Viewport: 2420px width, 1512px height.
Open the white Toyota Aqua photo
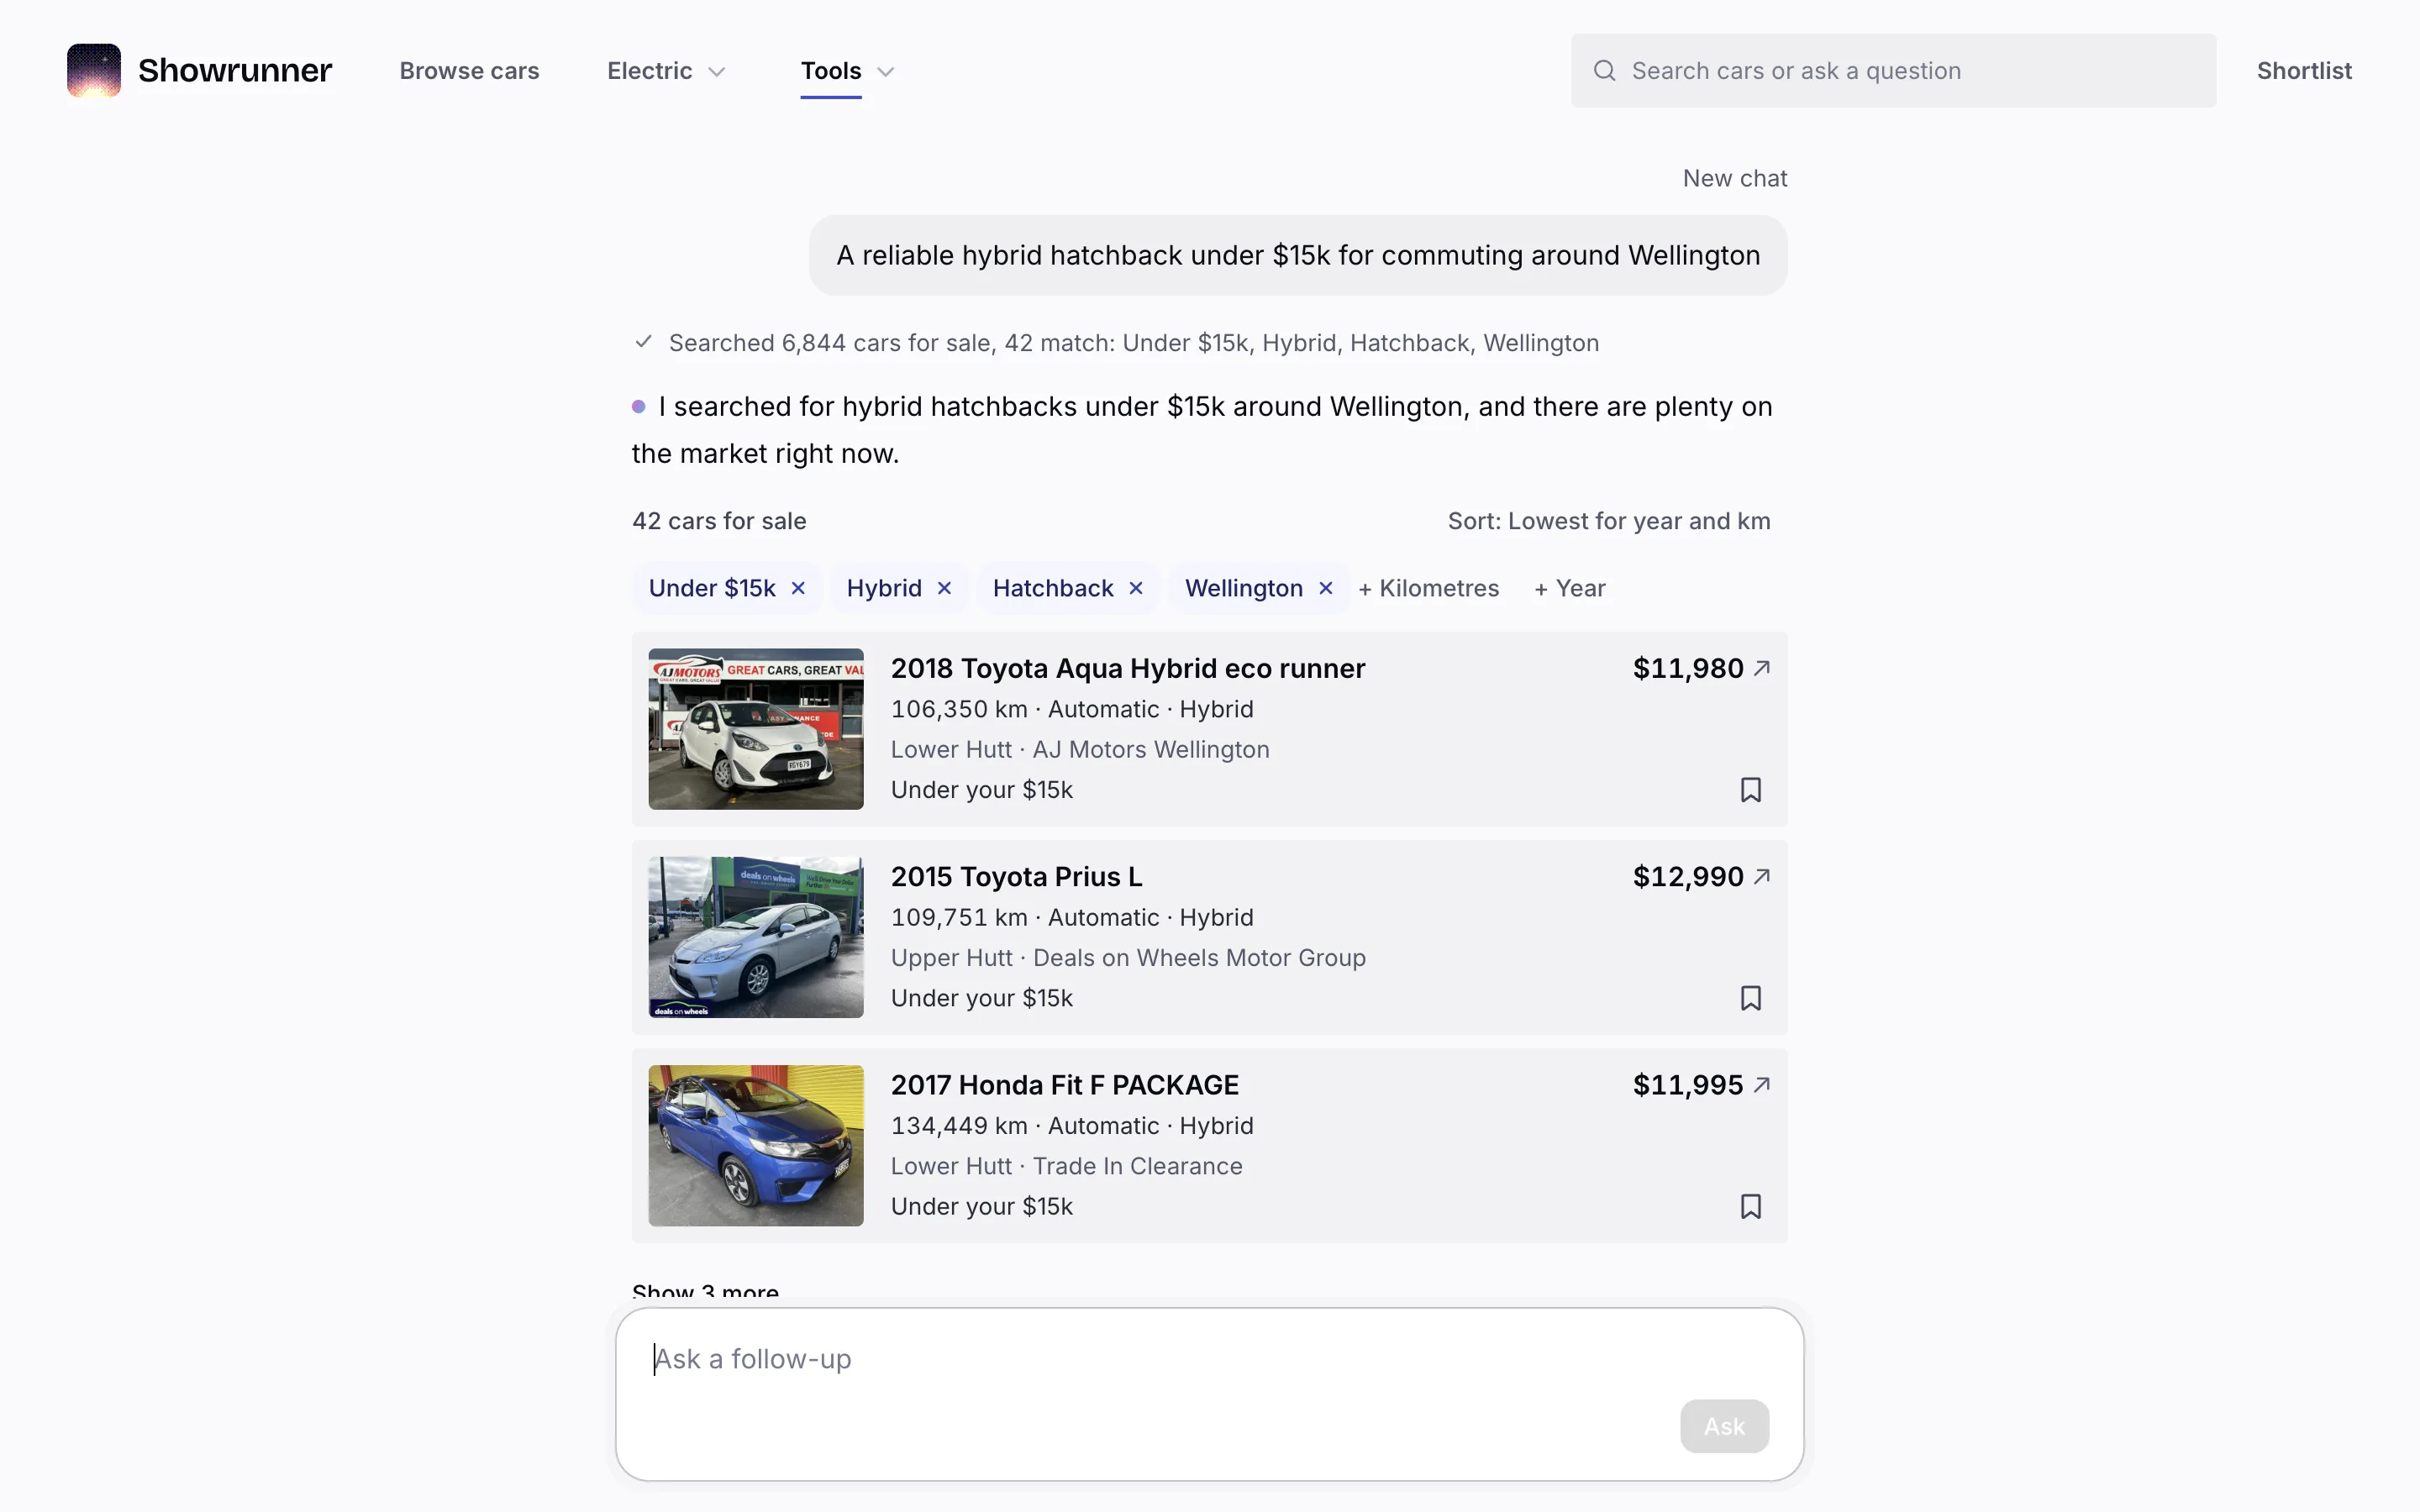point(756,729)
